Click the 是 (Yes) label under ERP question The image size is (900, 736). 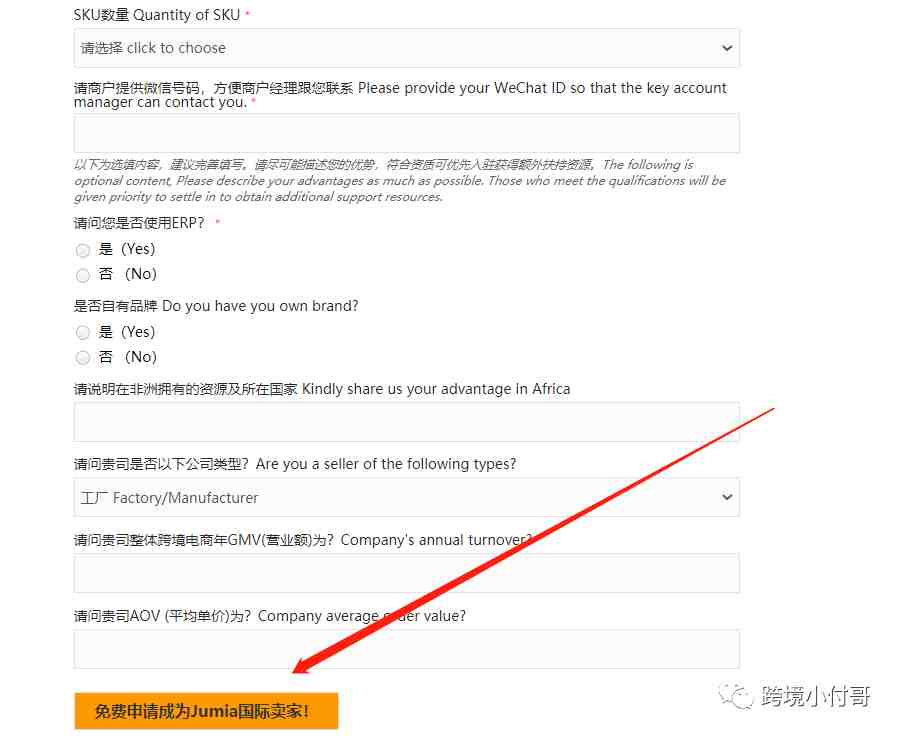coord(126,249)
